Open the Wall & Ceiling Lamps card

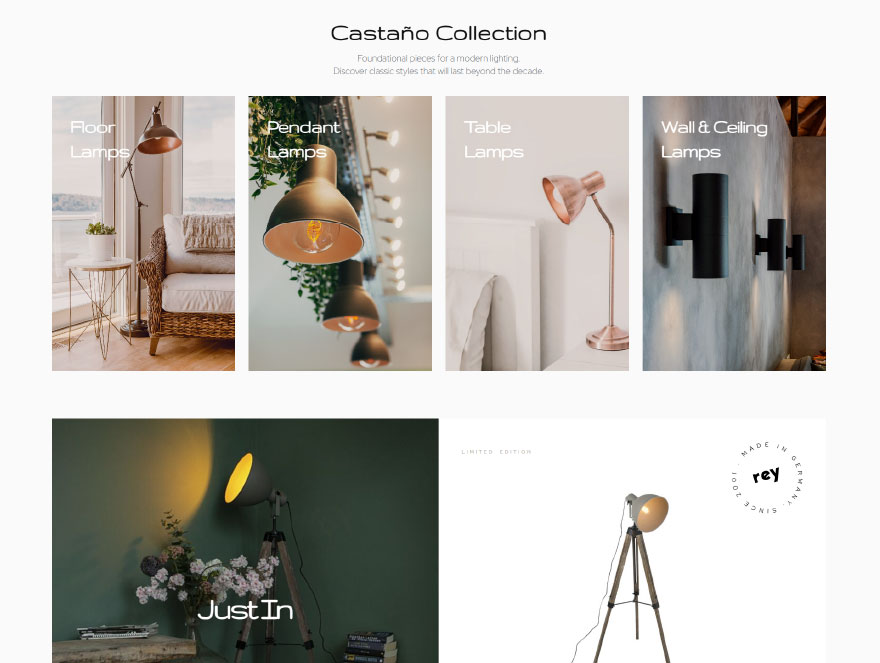(x=734, y=233)
